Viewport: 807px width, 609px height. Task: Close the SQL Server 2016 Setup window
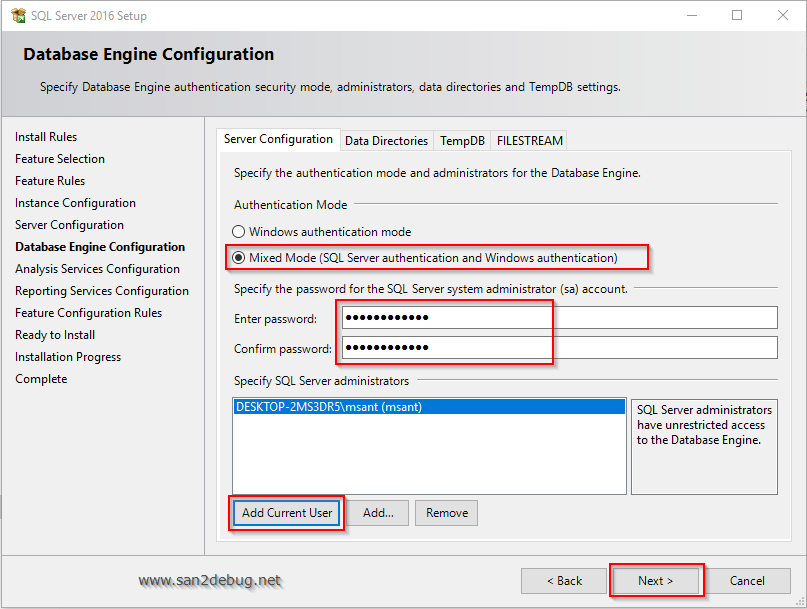tap(783, 16)
